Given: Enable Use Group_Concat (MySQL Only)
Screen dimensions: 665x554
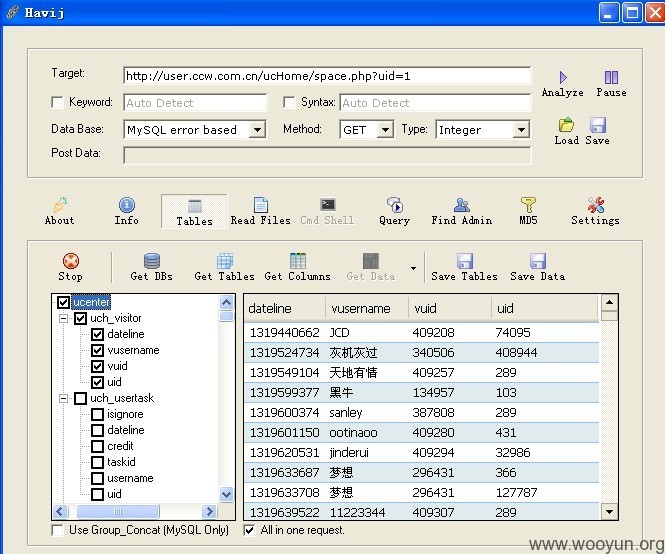Looking at the screenshot, I should [57, 530].
